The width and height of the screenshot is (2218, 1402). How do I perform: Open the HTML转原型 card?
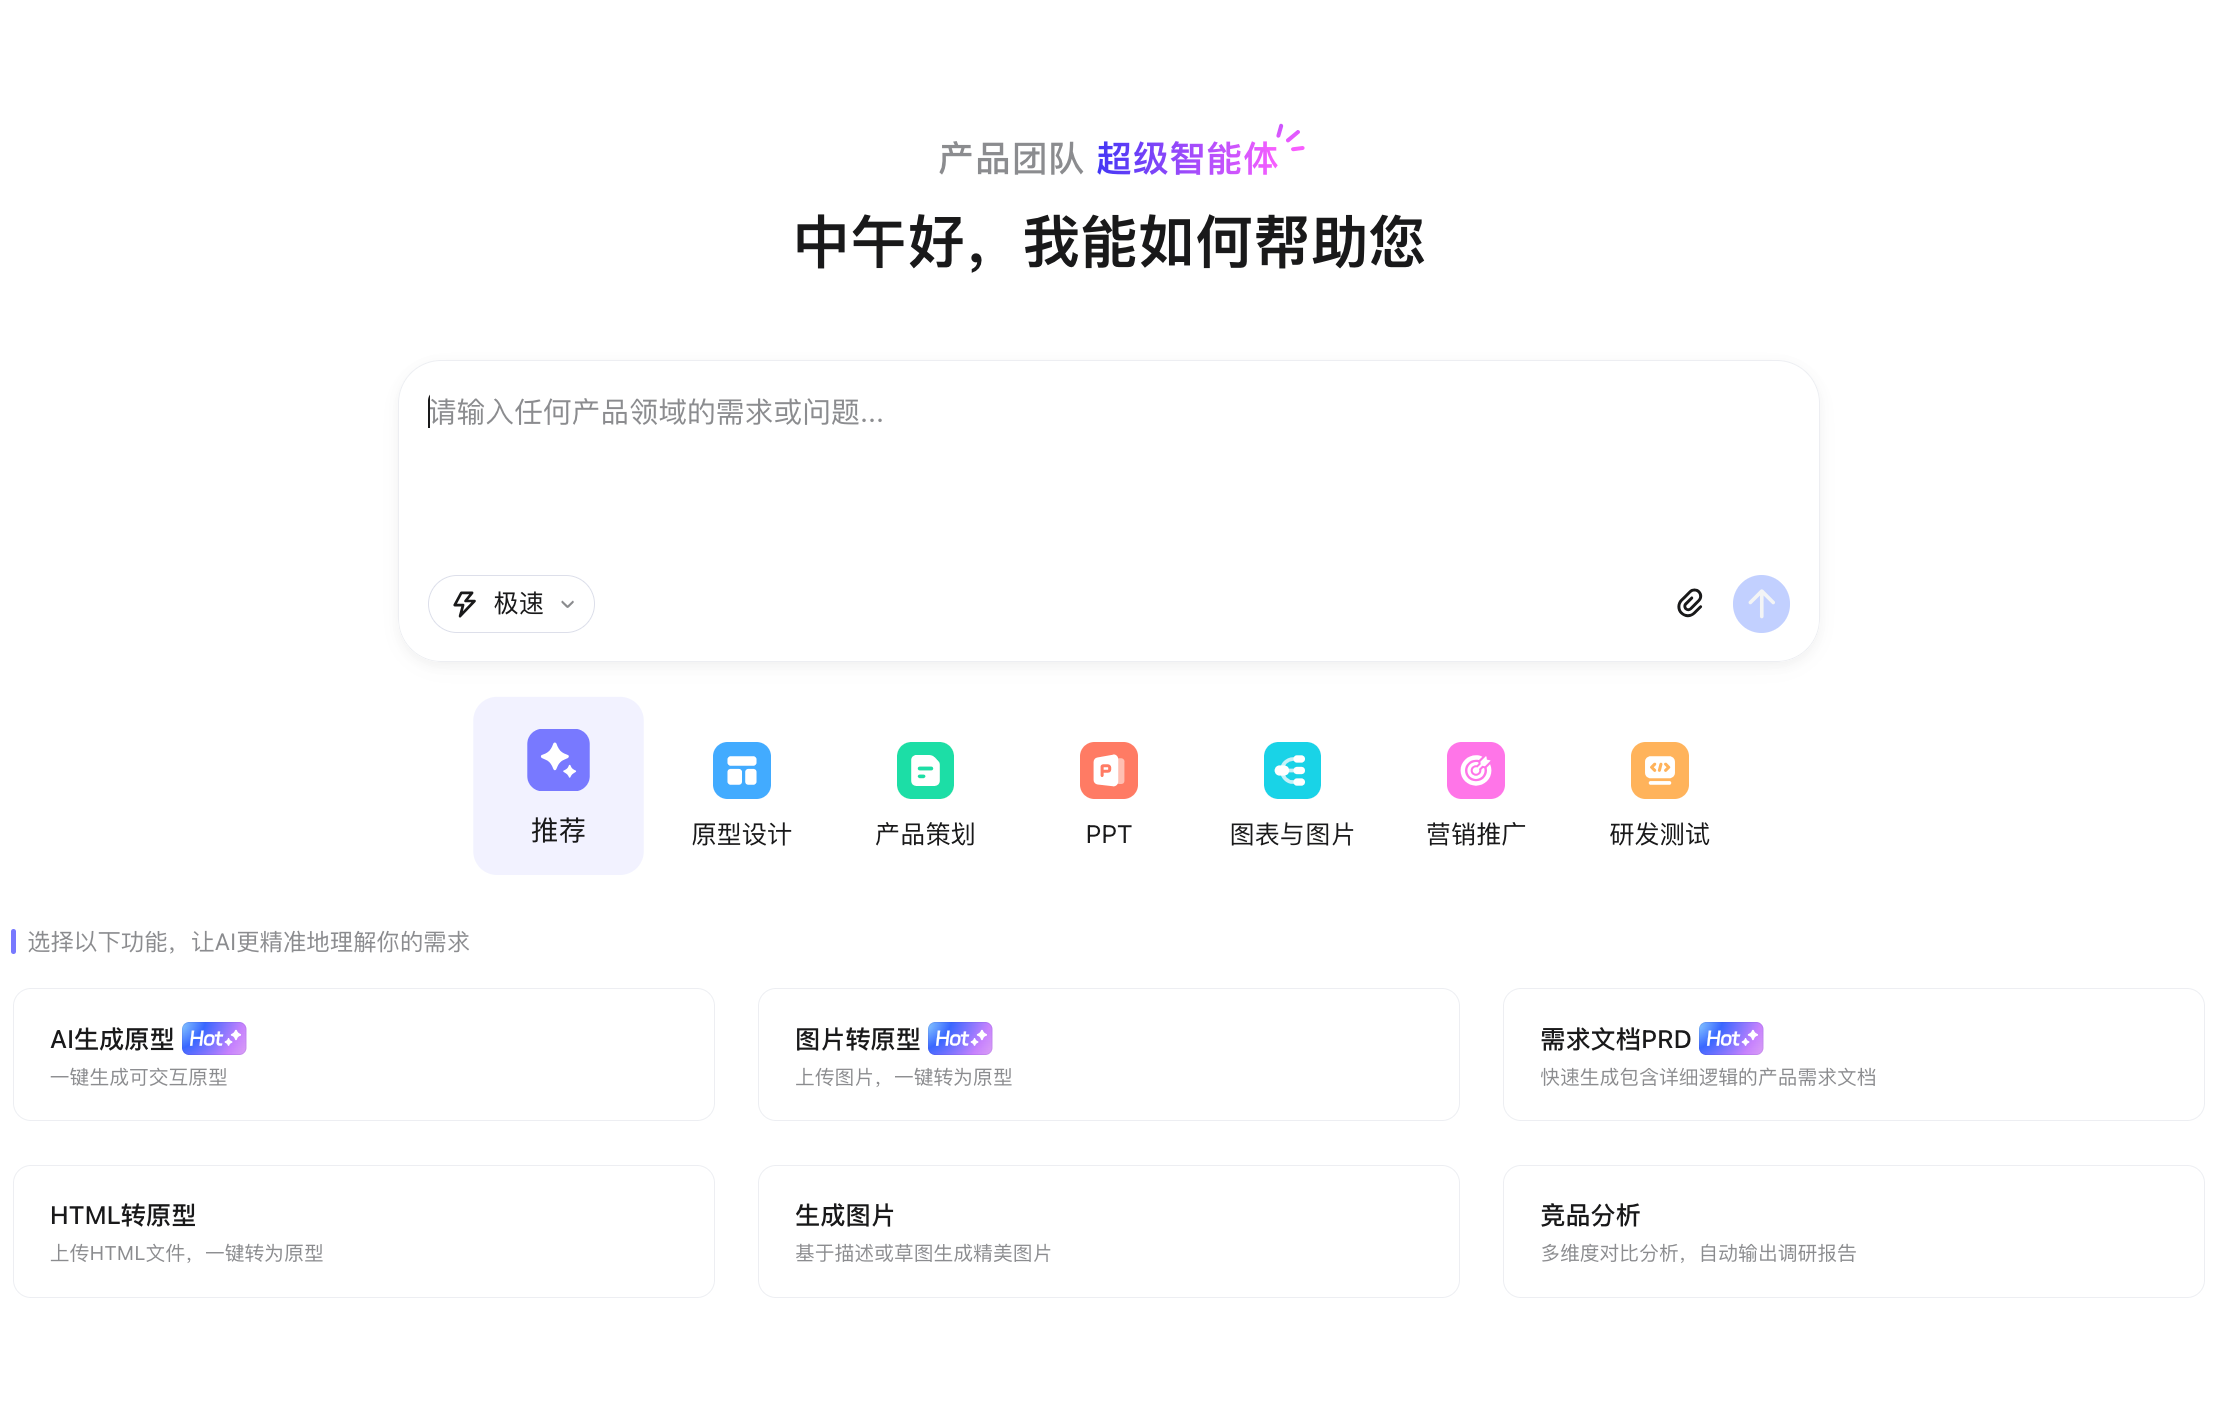coord(364,1231)
